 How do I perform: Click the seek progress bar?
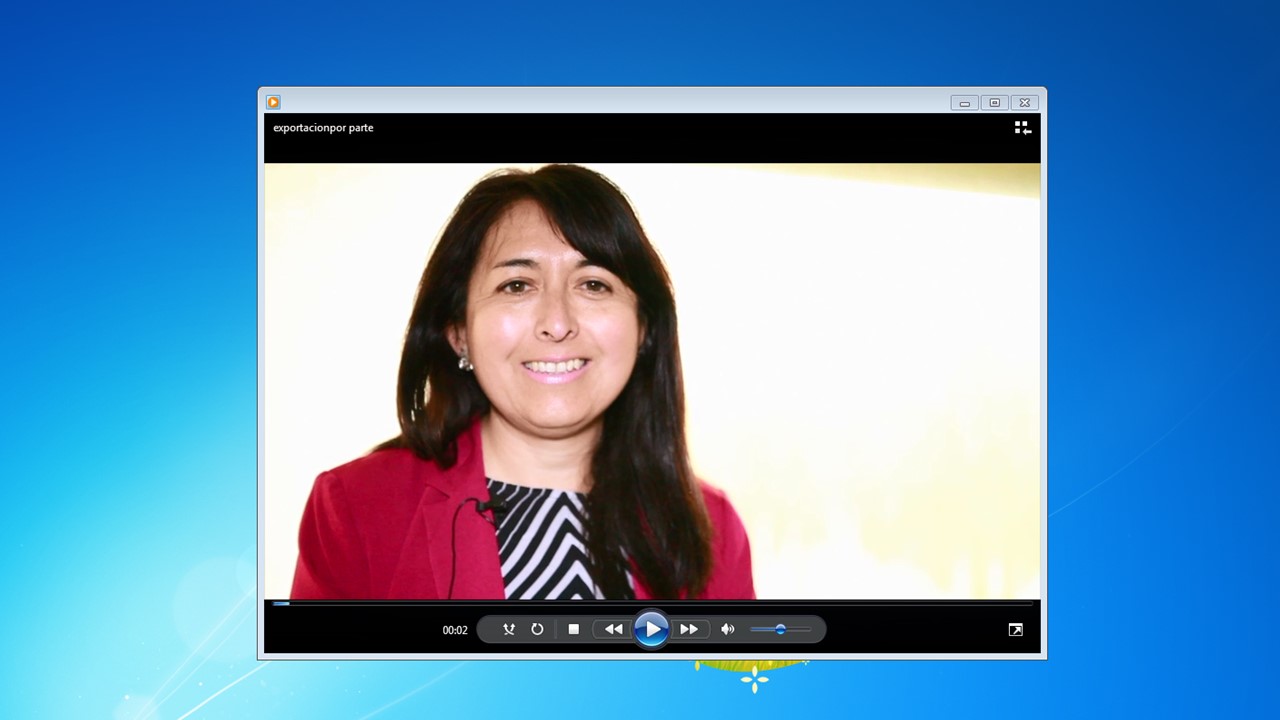tap(652, 603)
